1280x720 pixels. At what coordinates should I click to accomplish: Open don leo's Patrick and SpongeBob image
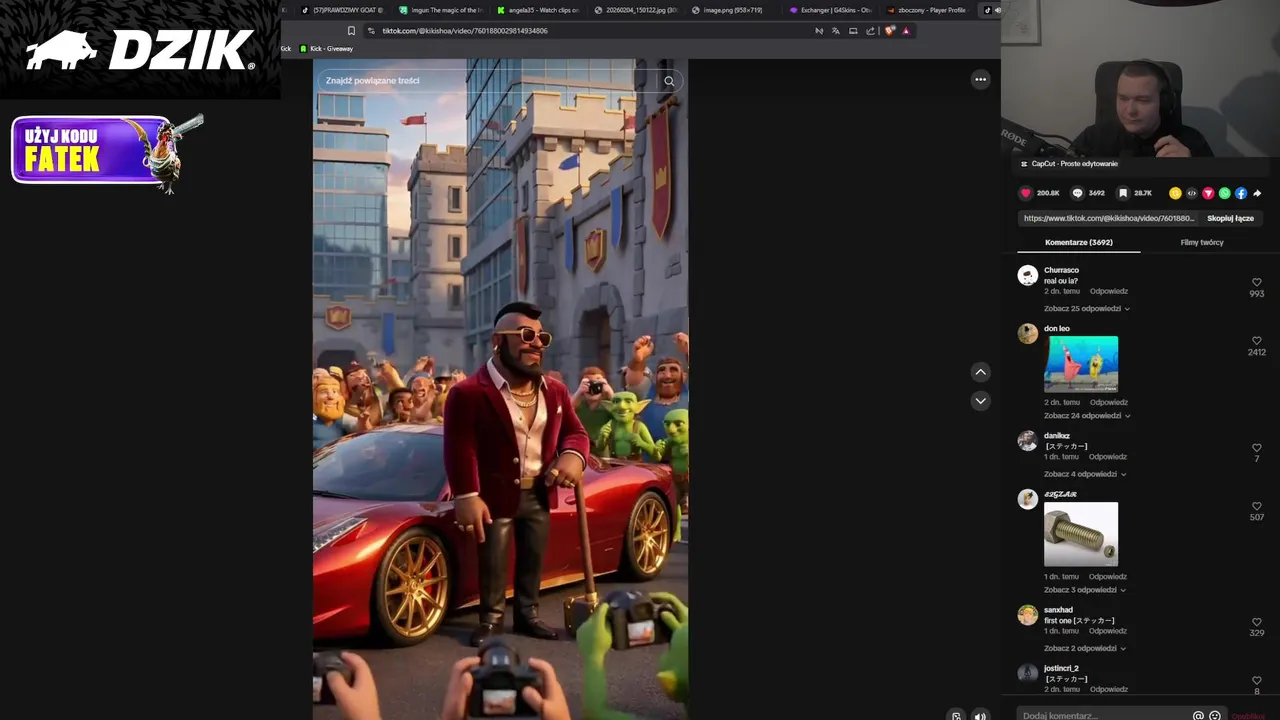coord(1081,363)
